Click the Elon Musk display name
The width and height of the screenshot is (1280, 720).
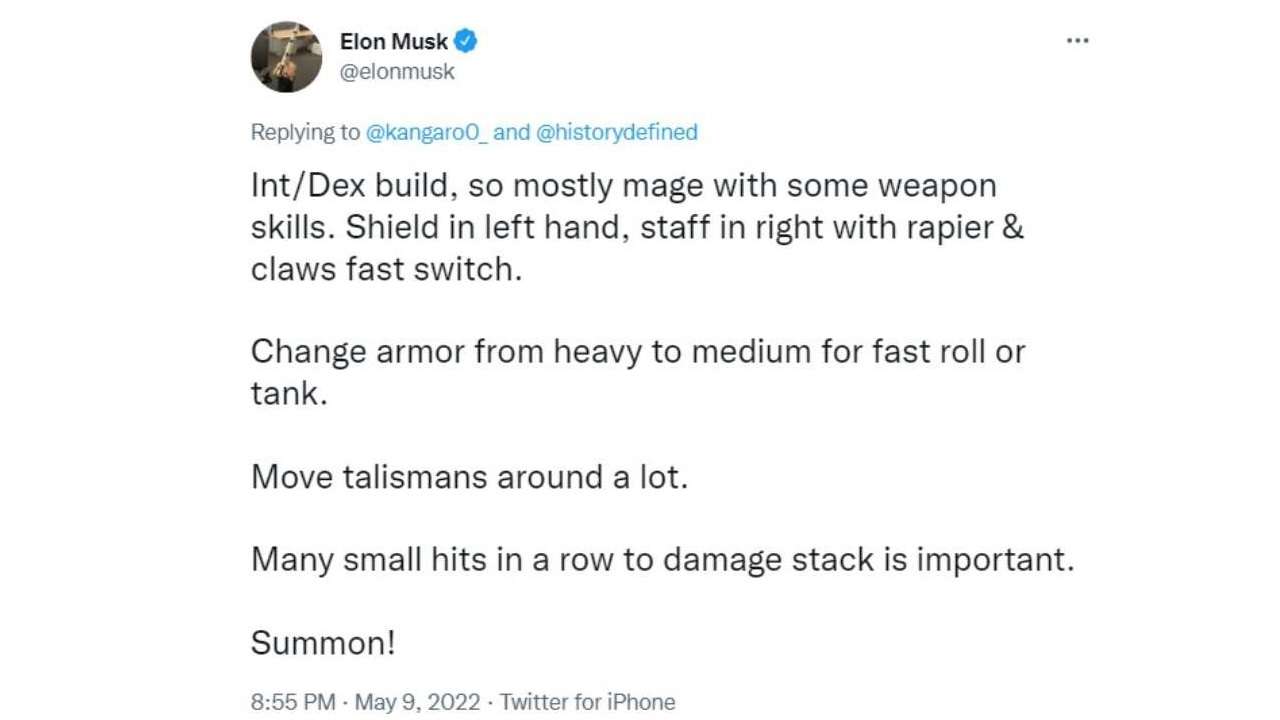click(394, 41)
